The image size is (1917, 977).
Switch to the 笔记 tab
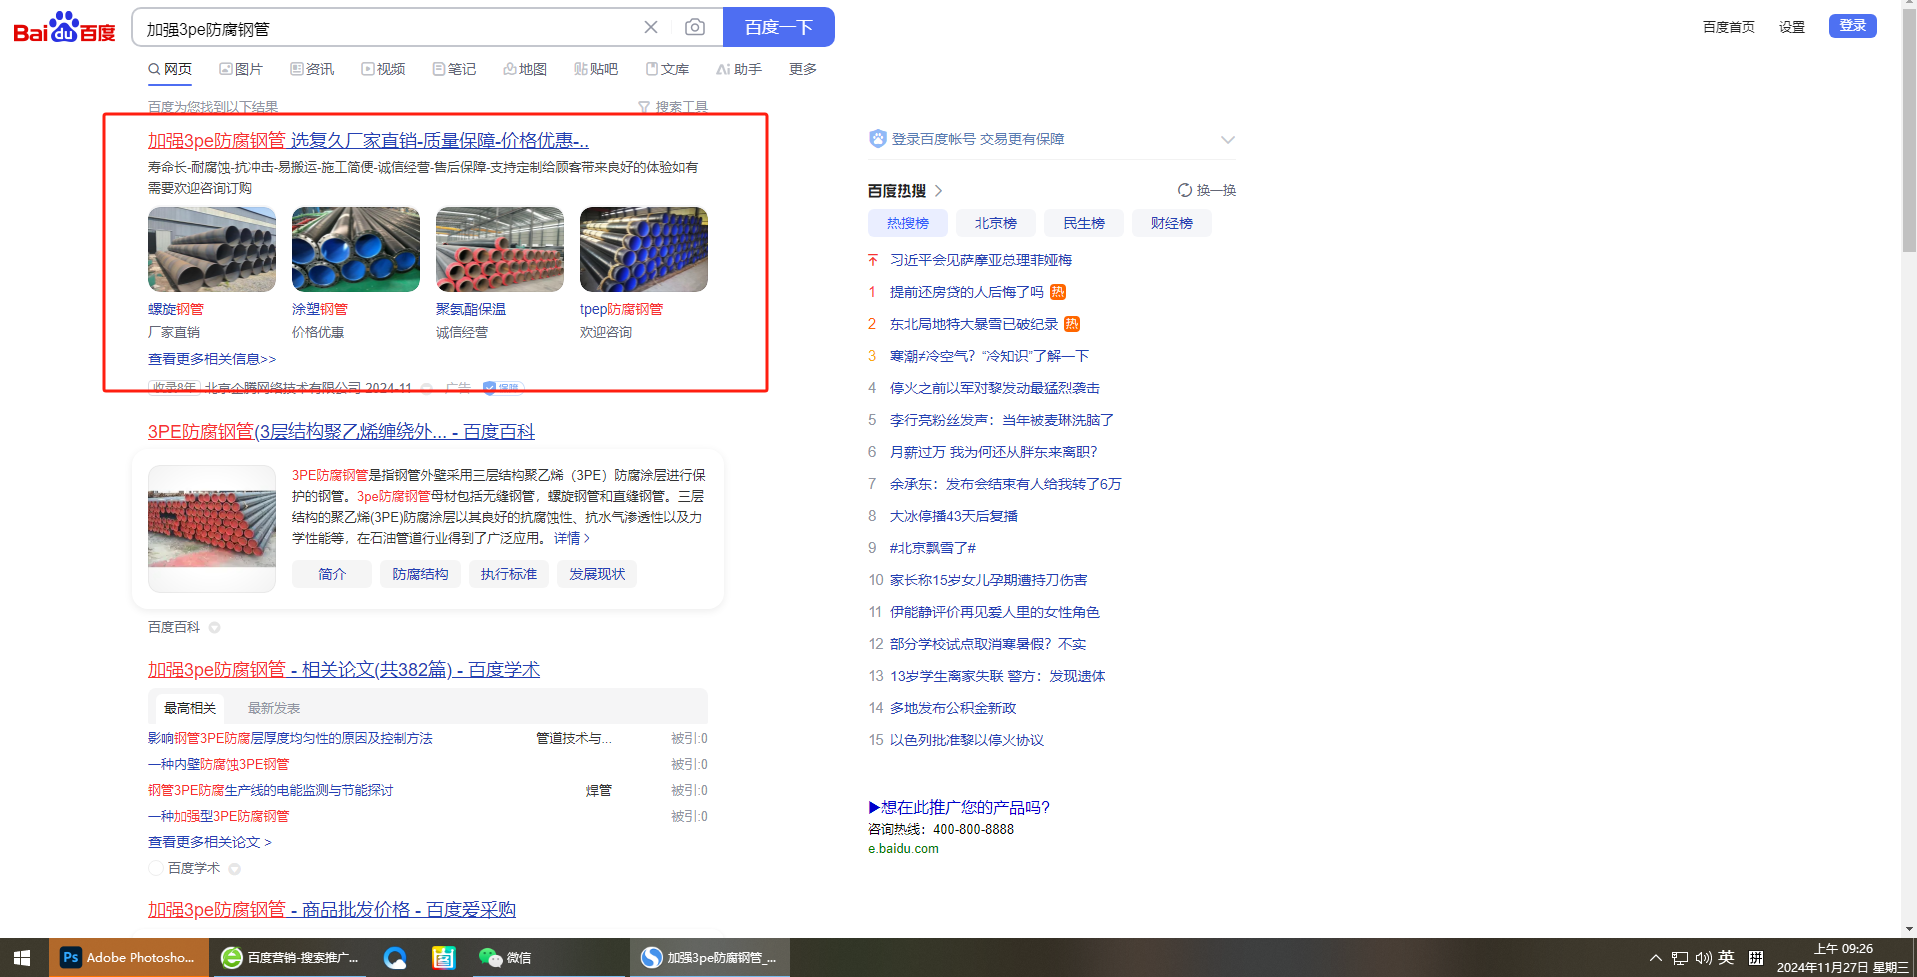(454, 69)
